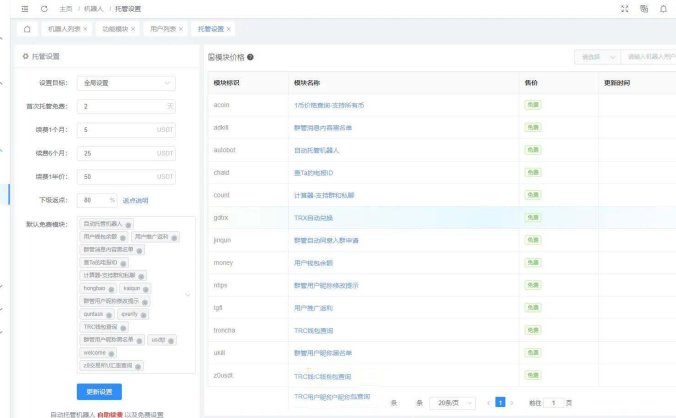Open the 群管自动同意入群申请 module link

click(x=326, y=240)
